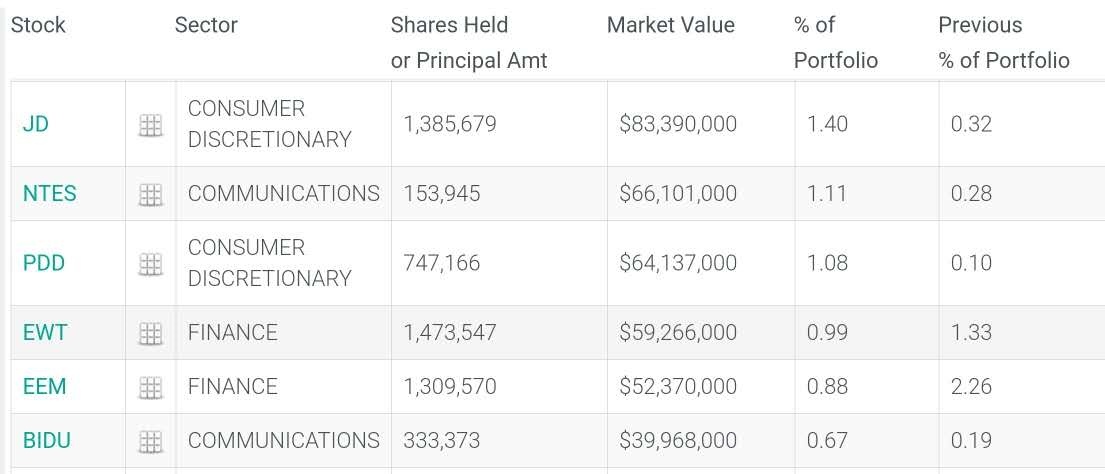
Task: Open the grid icon beside JD
Action: [150, 125]
